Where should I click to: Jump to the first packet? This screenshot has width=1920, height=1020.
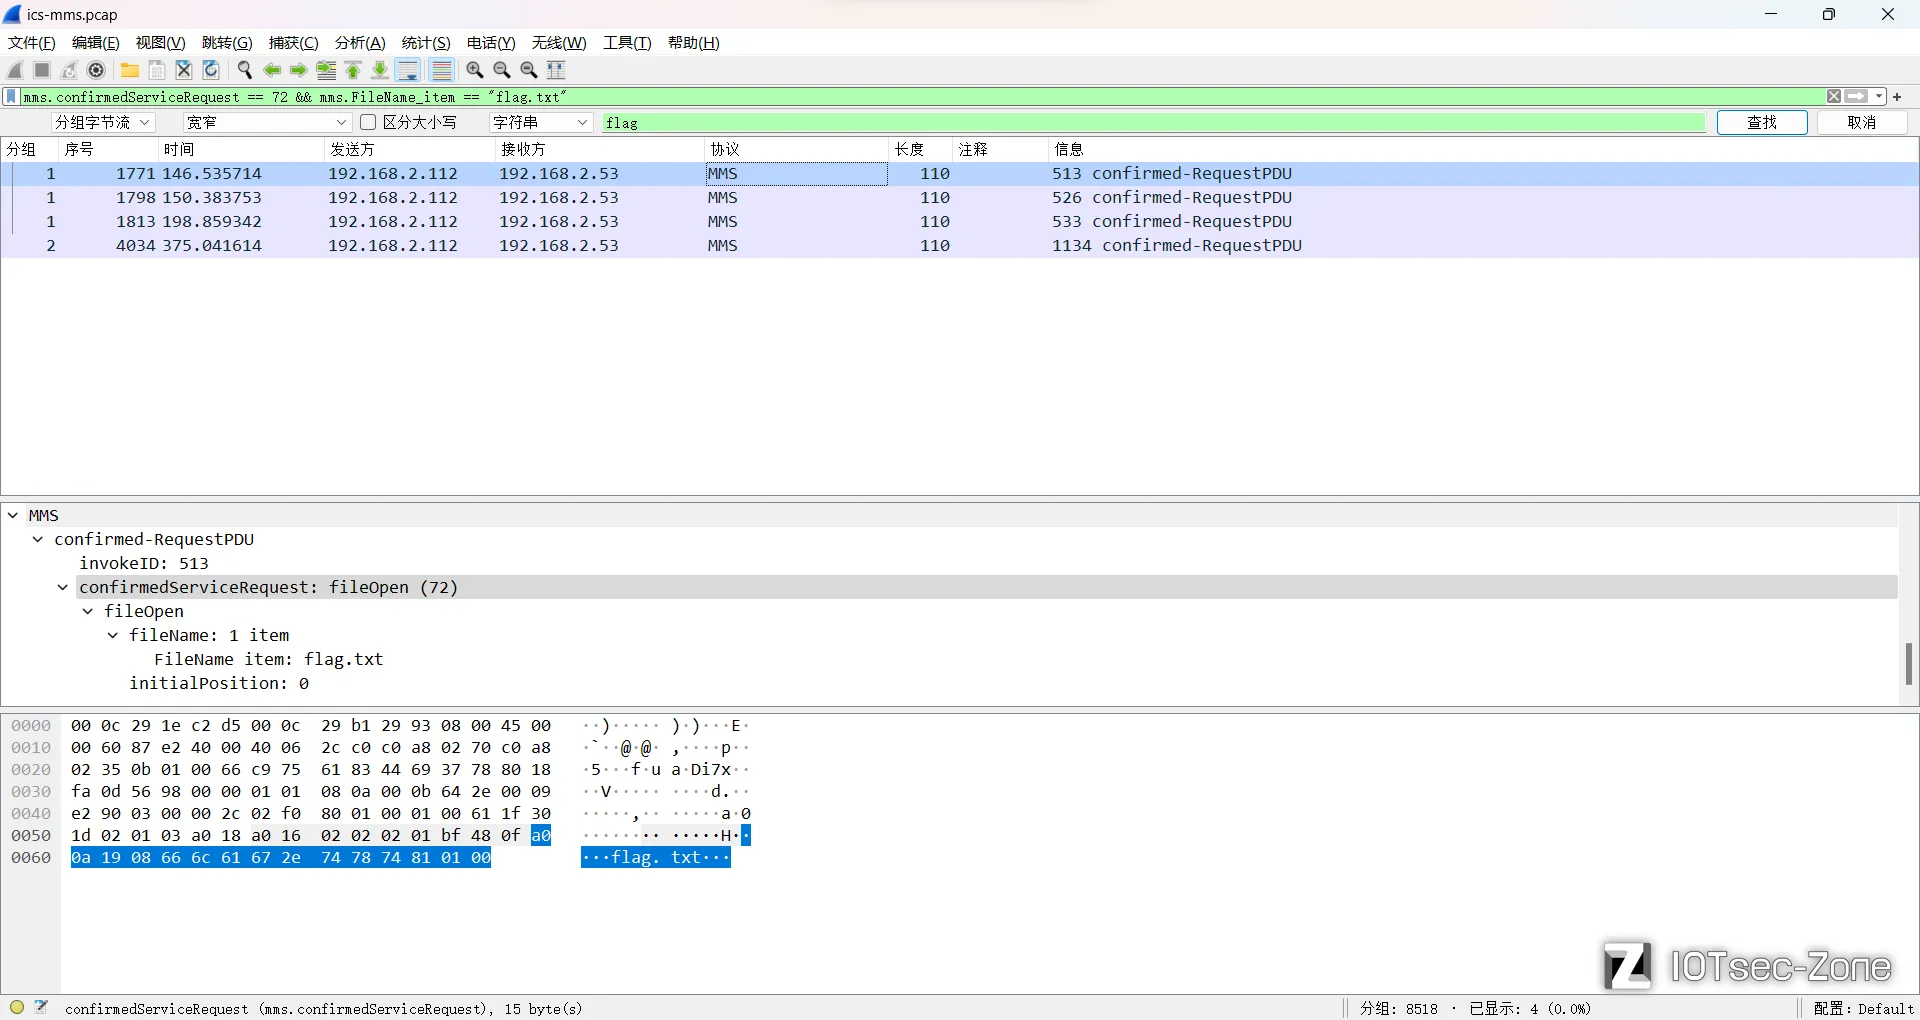tap(353, 70)
